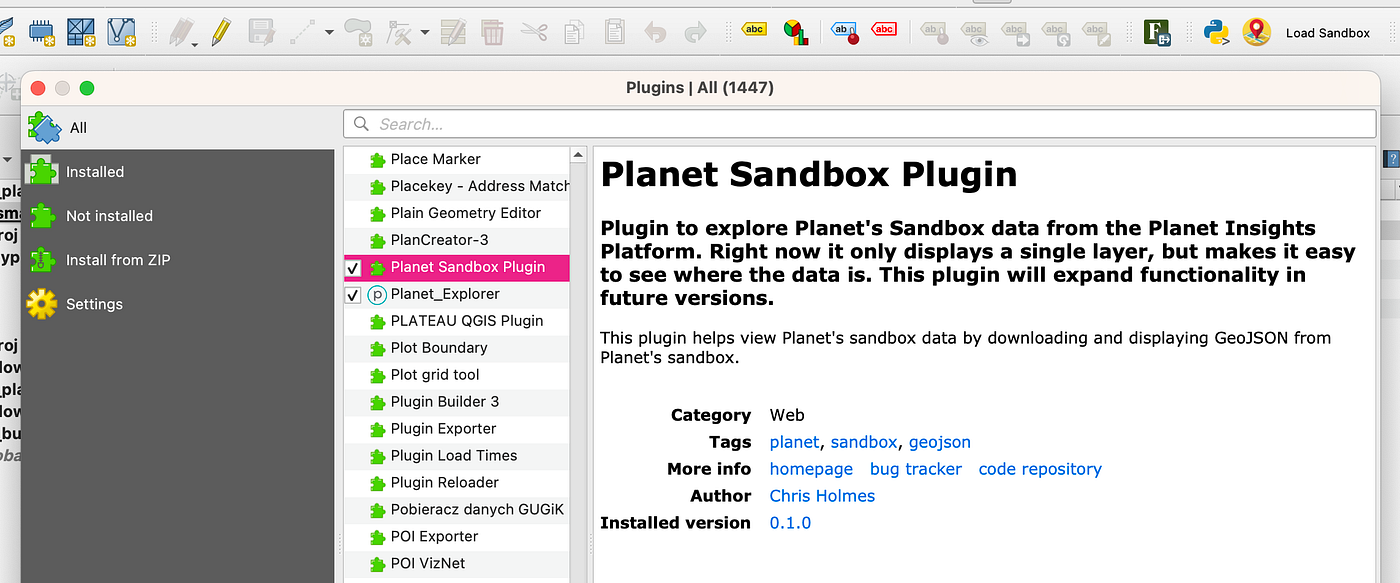Image resolution: width=1400 pixels, height=583 pixels.
Task: Uncheck the Planet Sandbox Plugin checkbox
Action: click(353, 268)
